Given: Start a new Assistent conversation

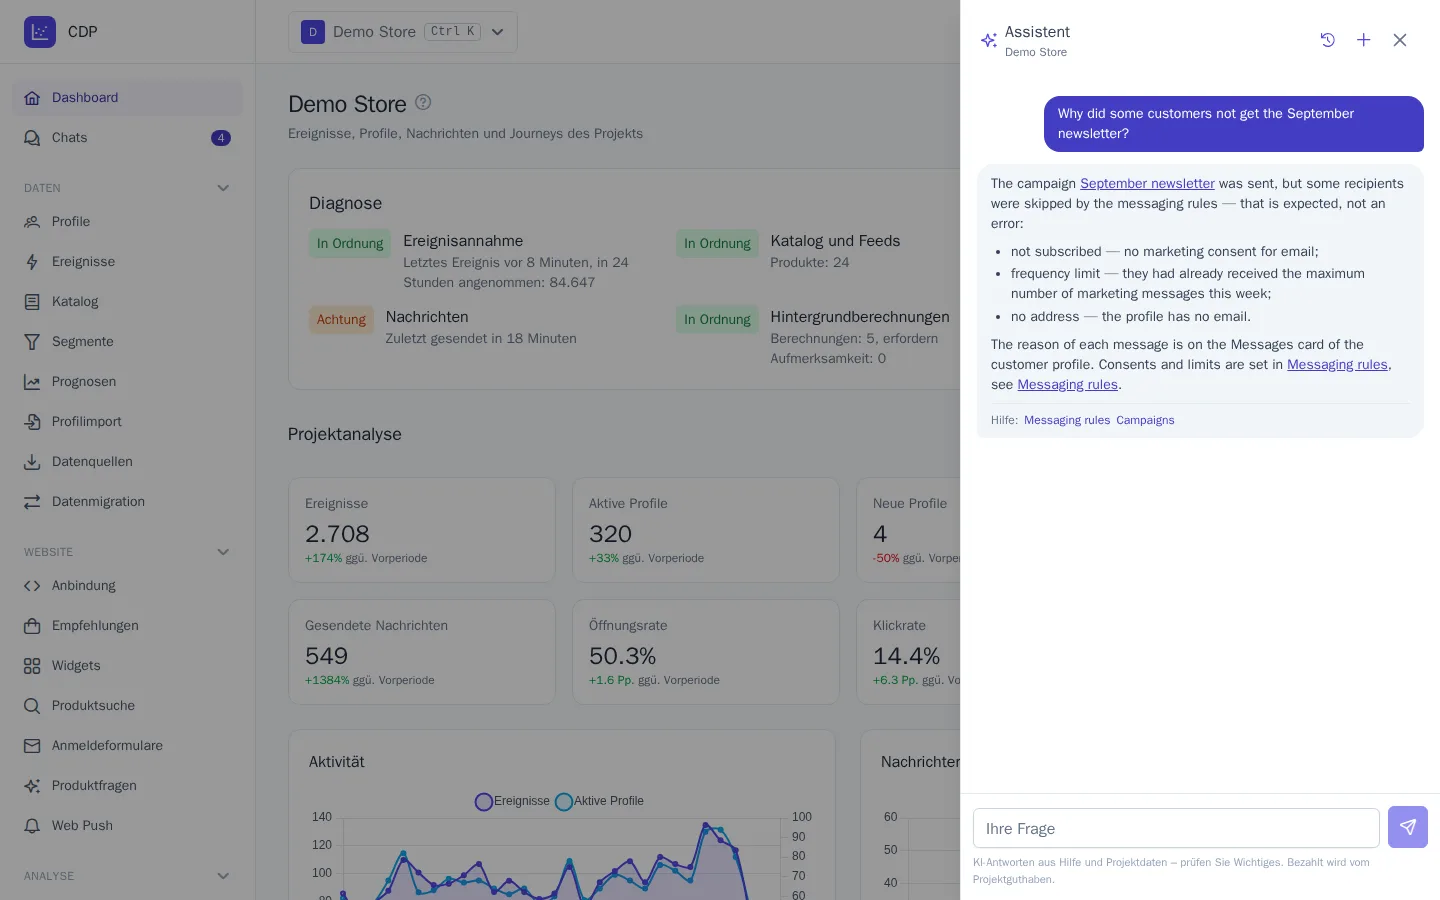Looking at the screenshot, I should tap(1364, 40).
